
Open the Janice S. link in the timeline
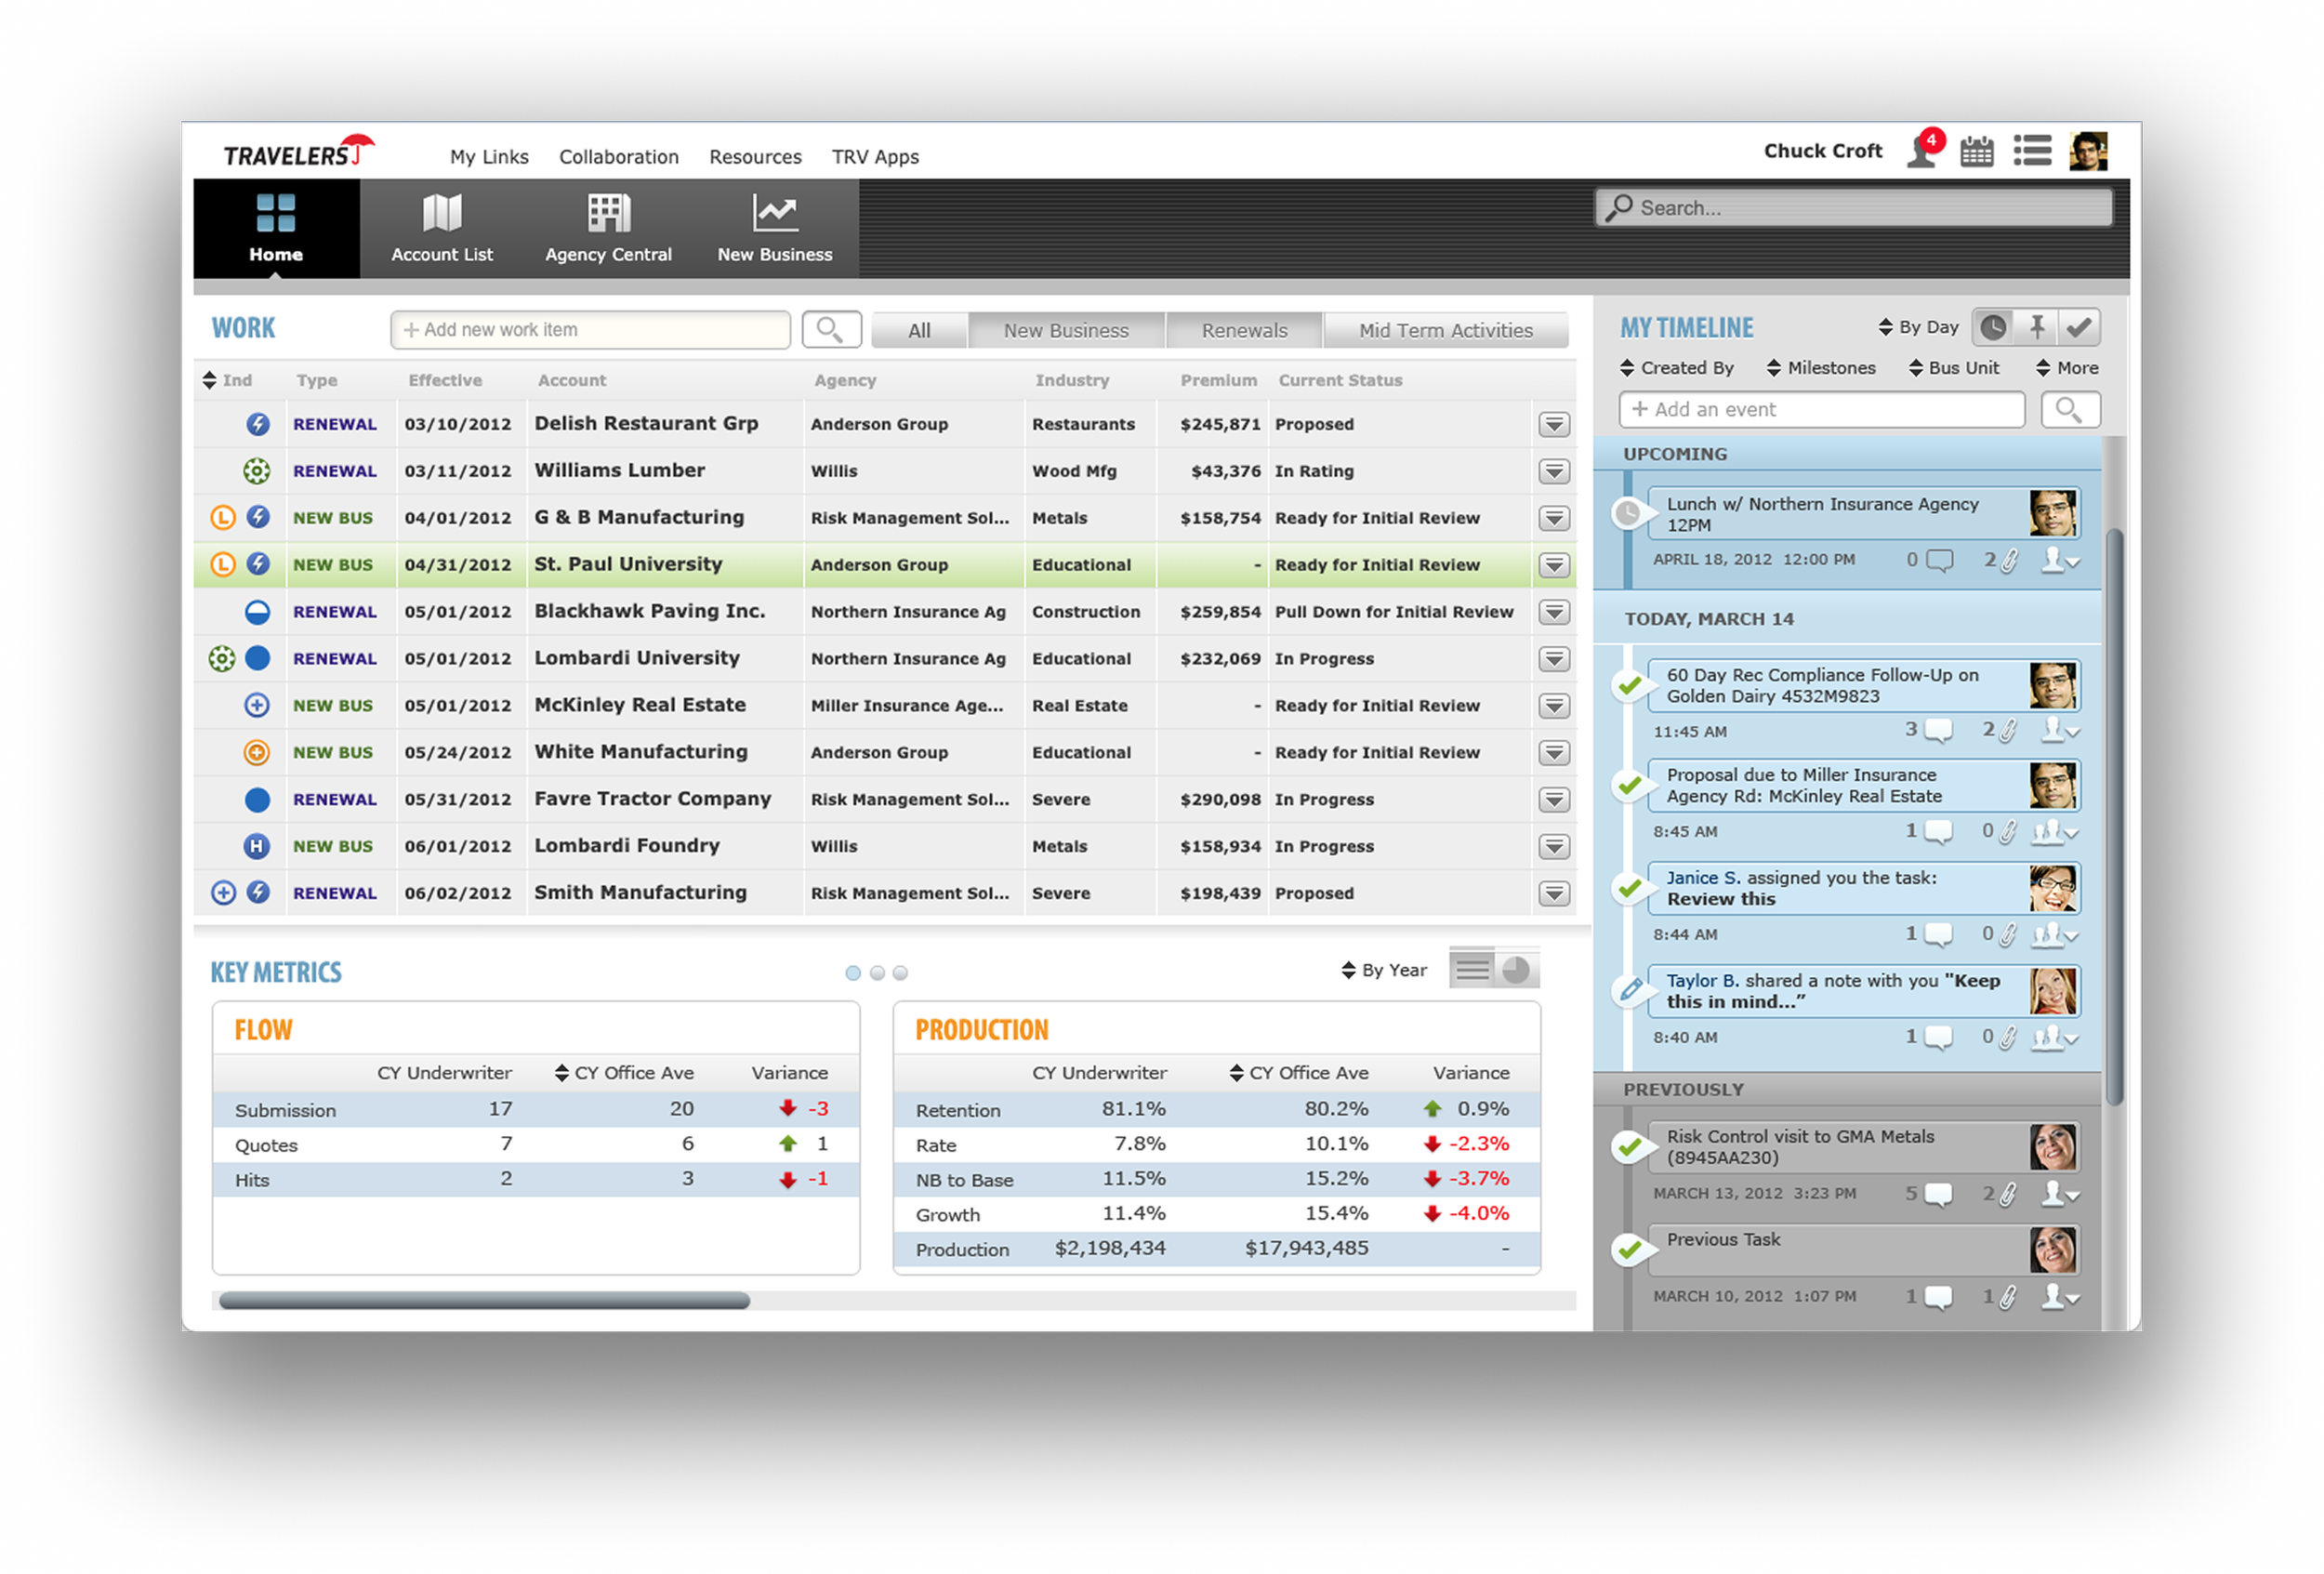point(1702,877)
